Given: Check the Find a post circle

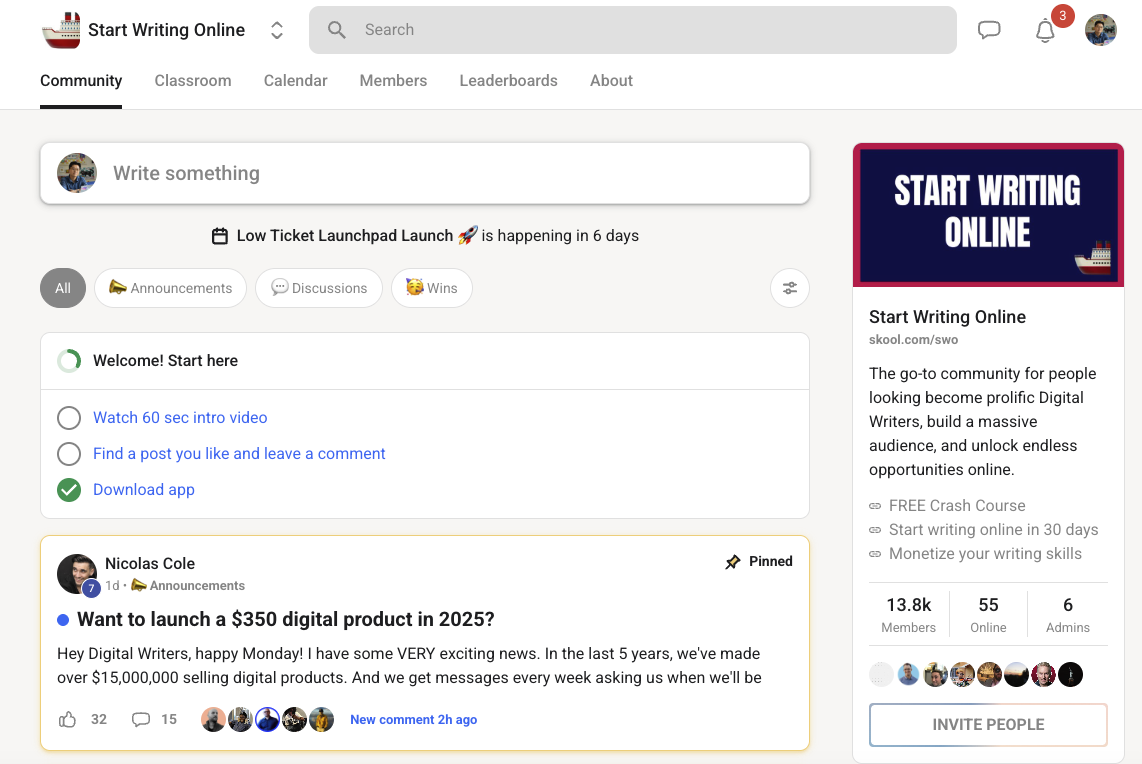Looking at the screenshot, I should [69, 454].
